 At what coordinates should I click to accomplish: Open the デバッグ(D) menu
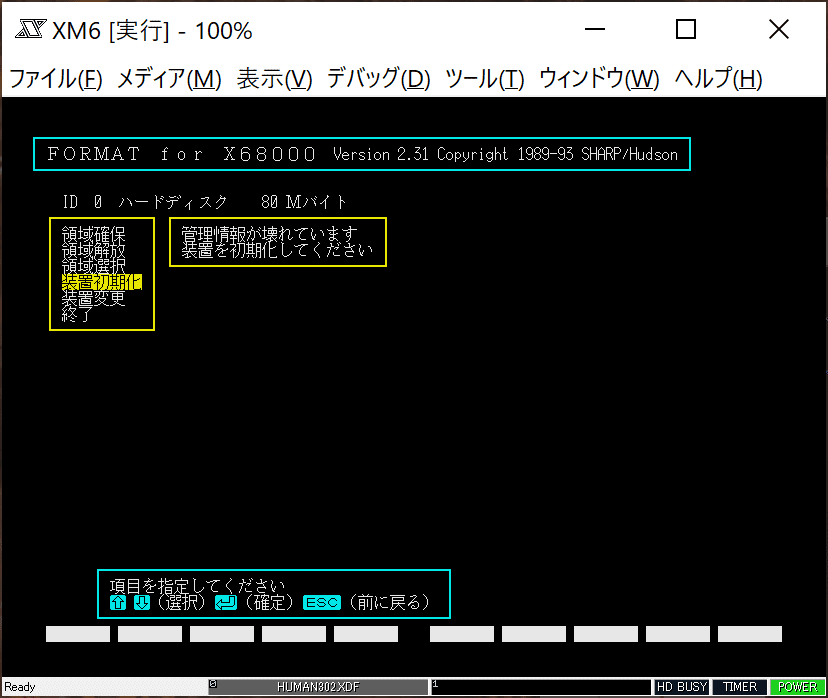coord(379,79)
